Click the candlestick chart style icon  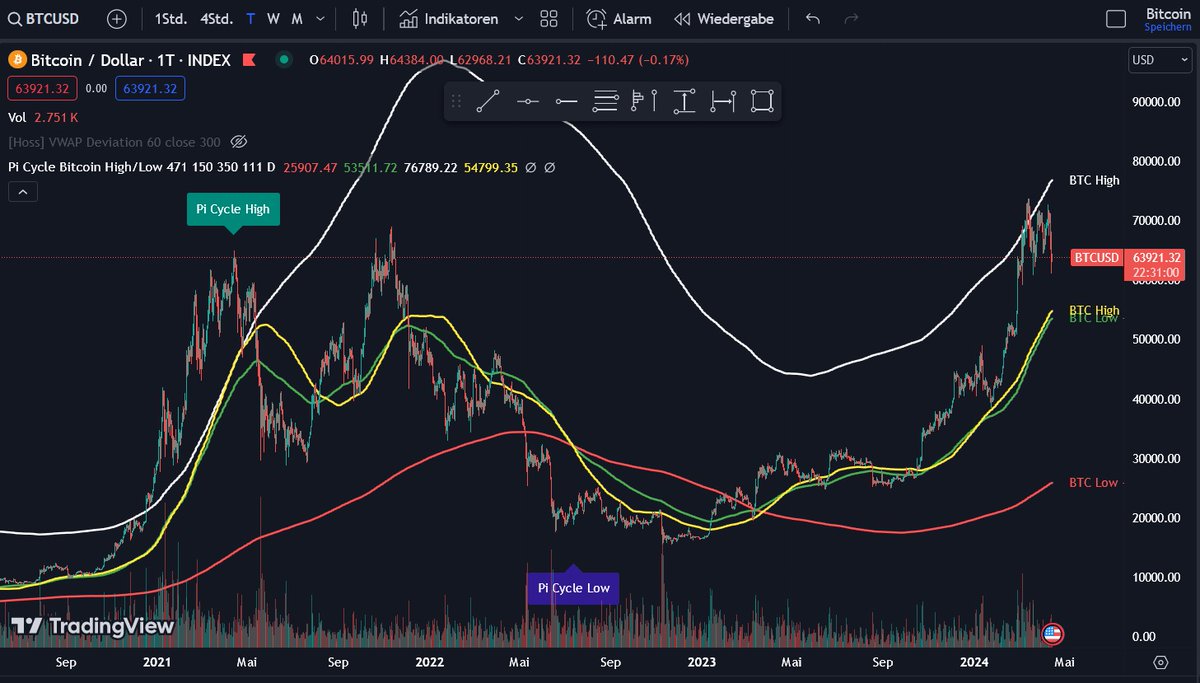[x=359, y=18]
